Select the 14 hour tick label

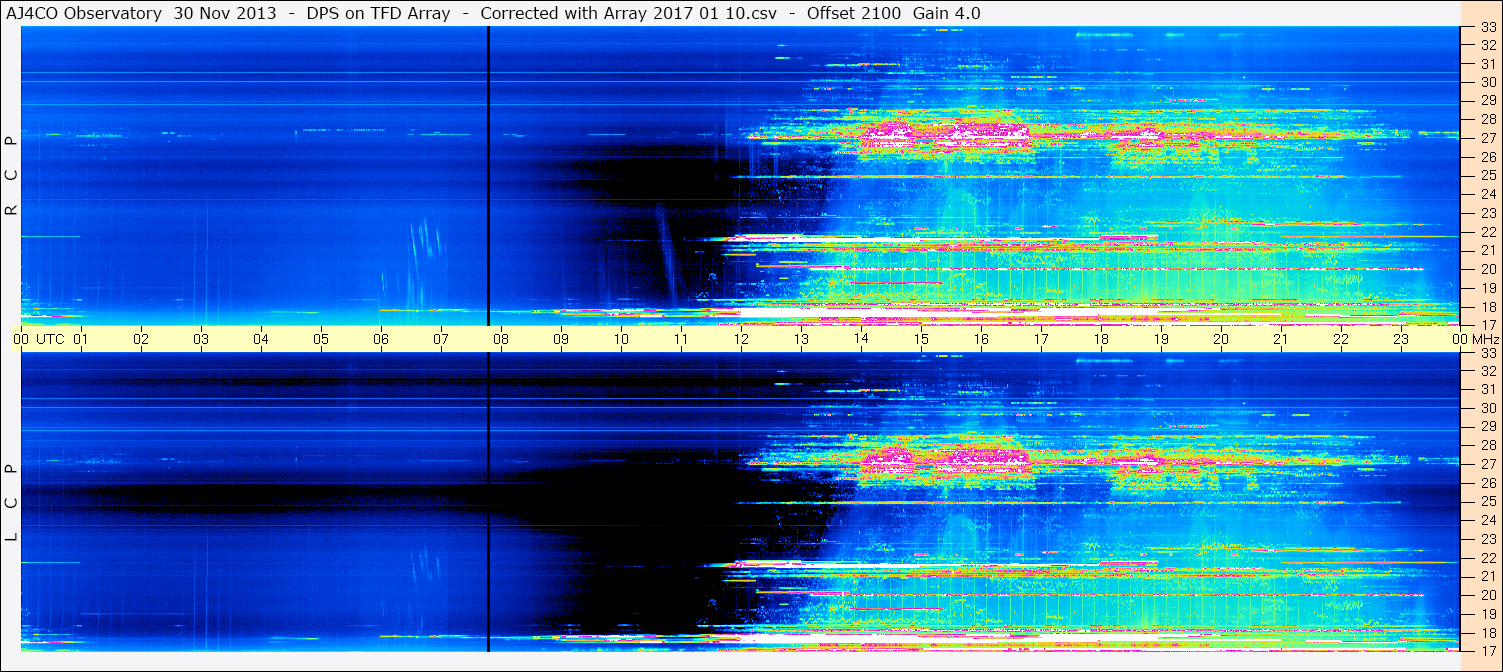[861, 339]
